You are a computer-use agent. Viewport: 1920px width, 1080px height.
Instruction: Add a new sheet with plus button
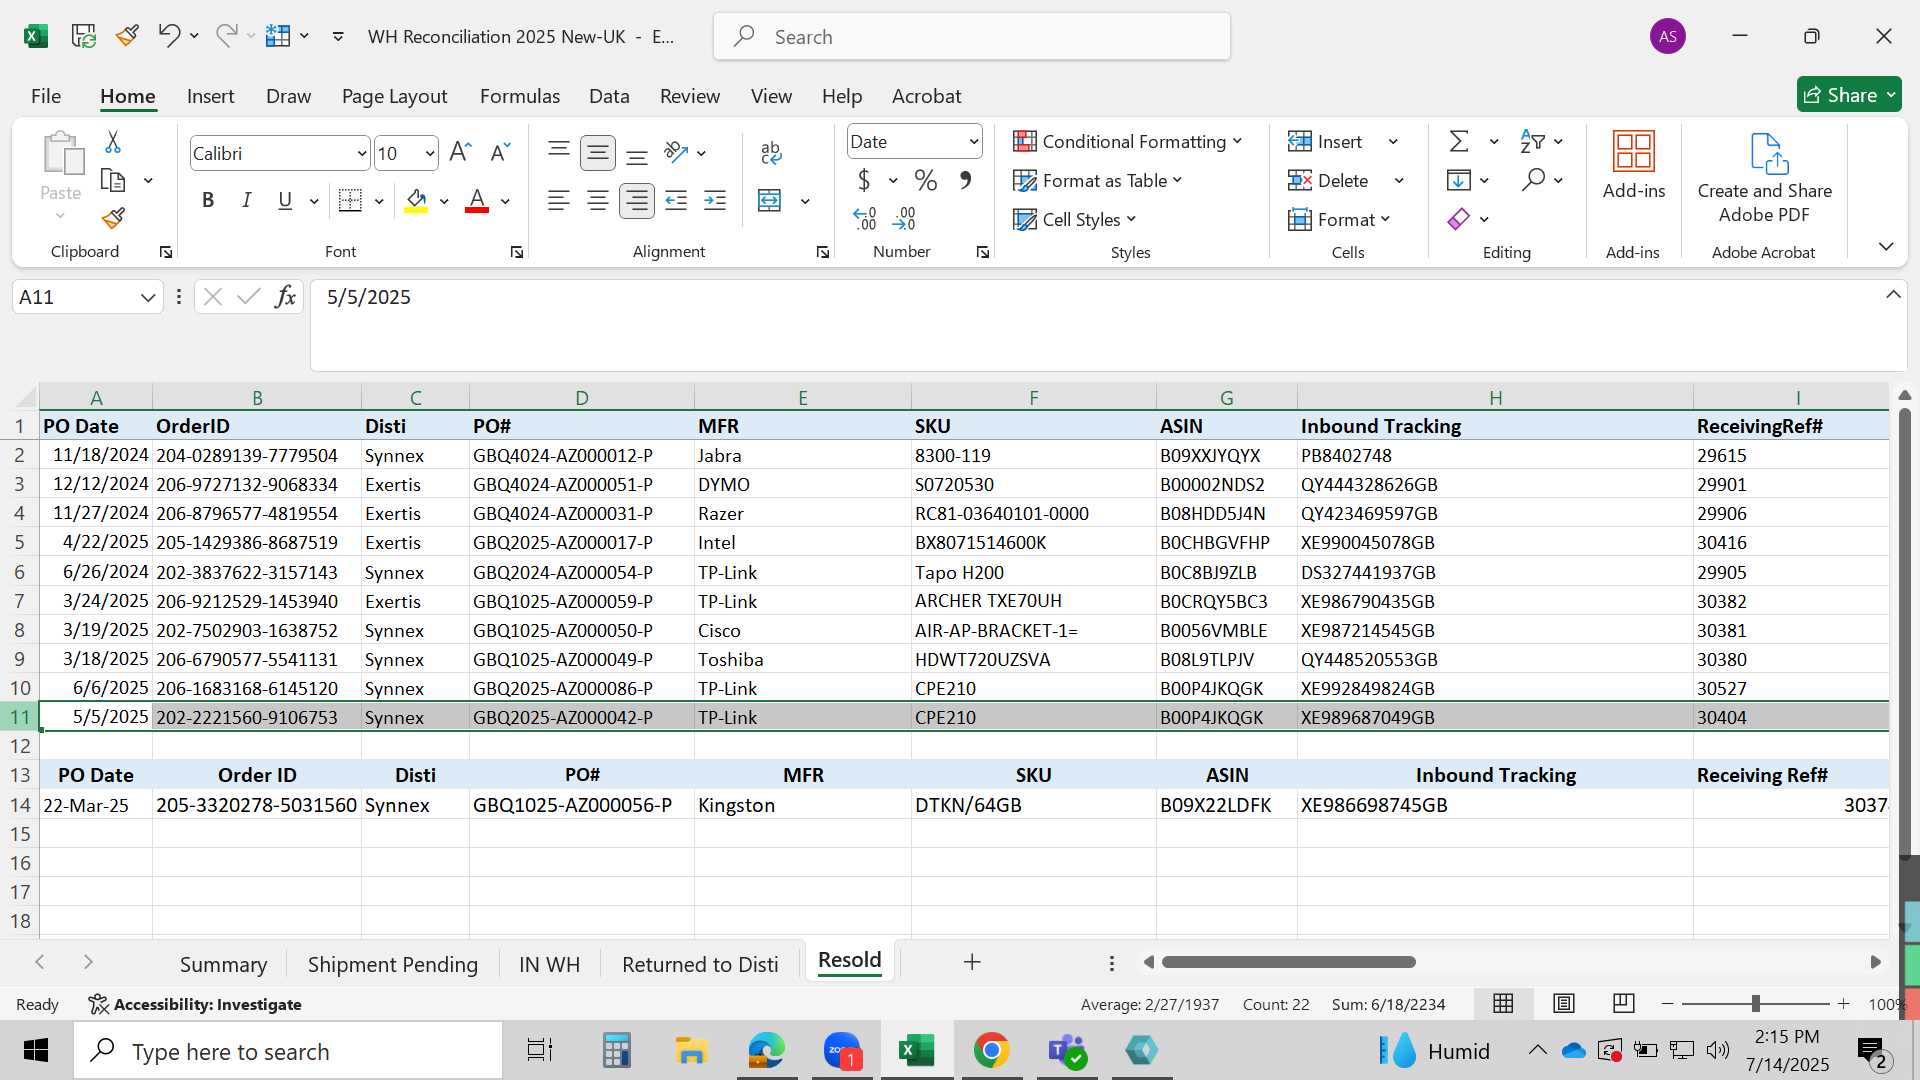pos(972,962)
